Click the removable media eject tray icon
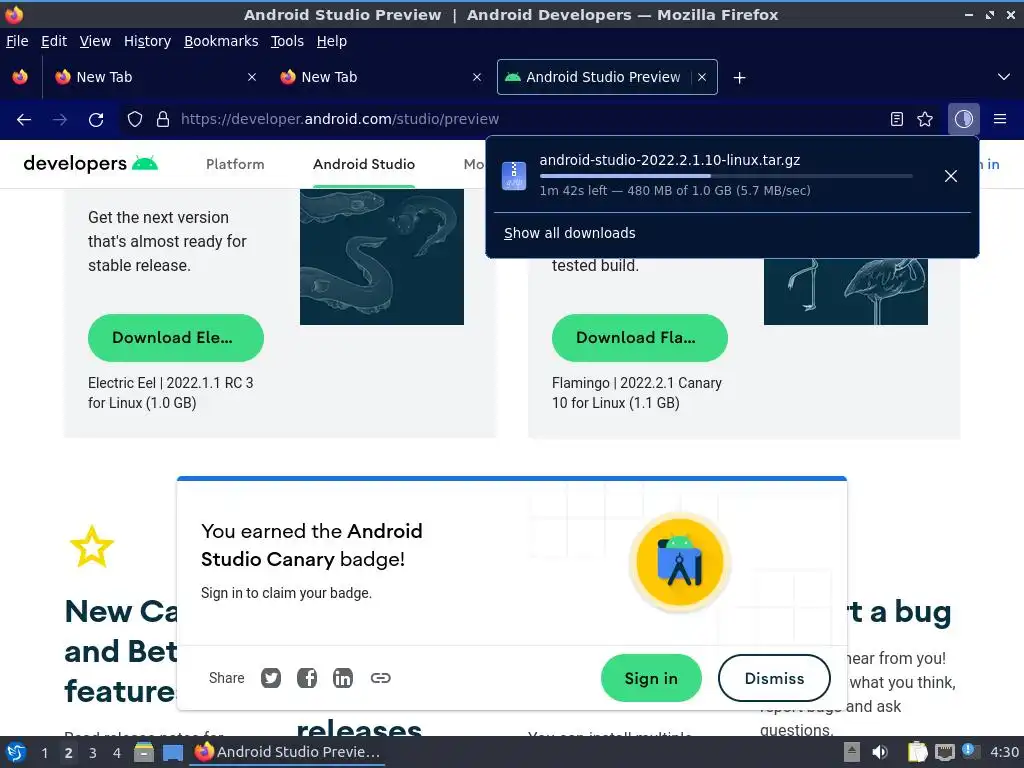This screenshot has width=1024, height=768. (852, 752)
